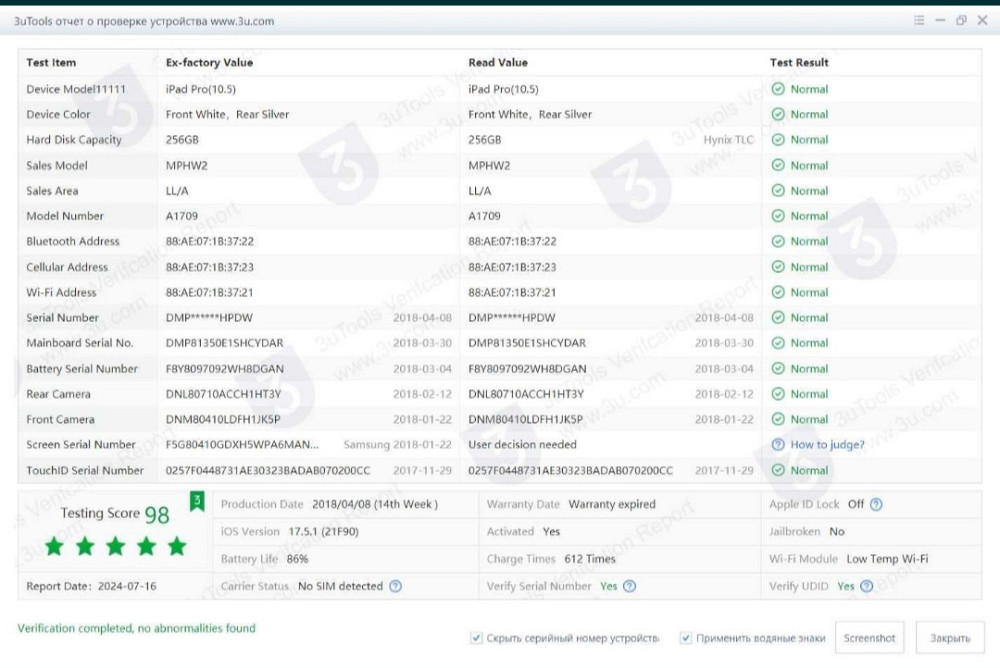1000x668 pixels.
Task: Click the Normal icon for Battery Serial Number
Action: click(780, 368)
